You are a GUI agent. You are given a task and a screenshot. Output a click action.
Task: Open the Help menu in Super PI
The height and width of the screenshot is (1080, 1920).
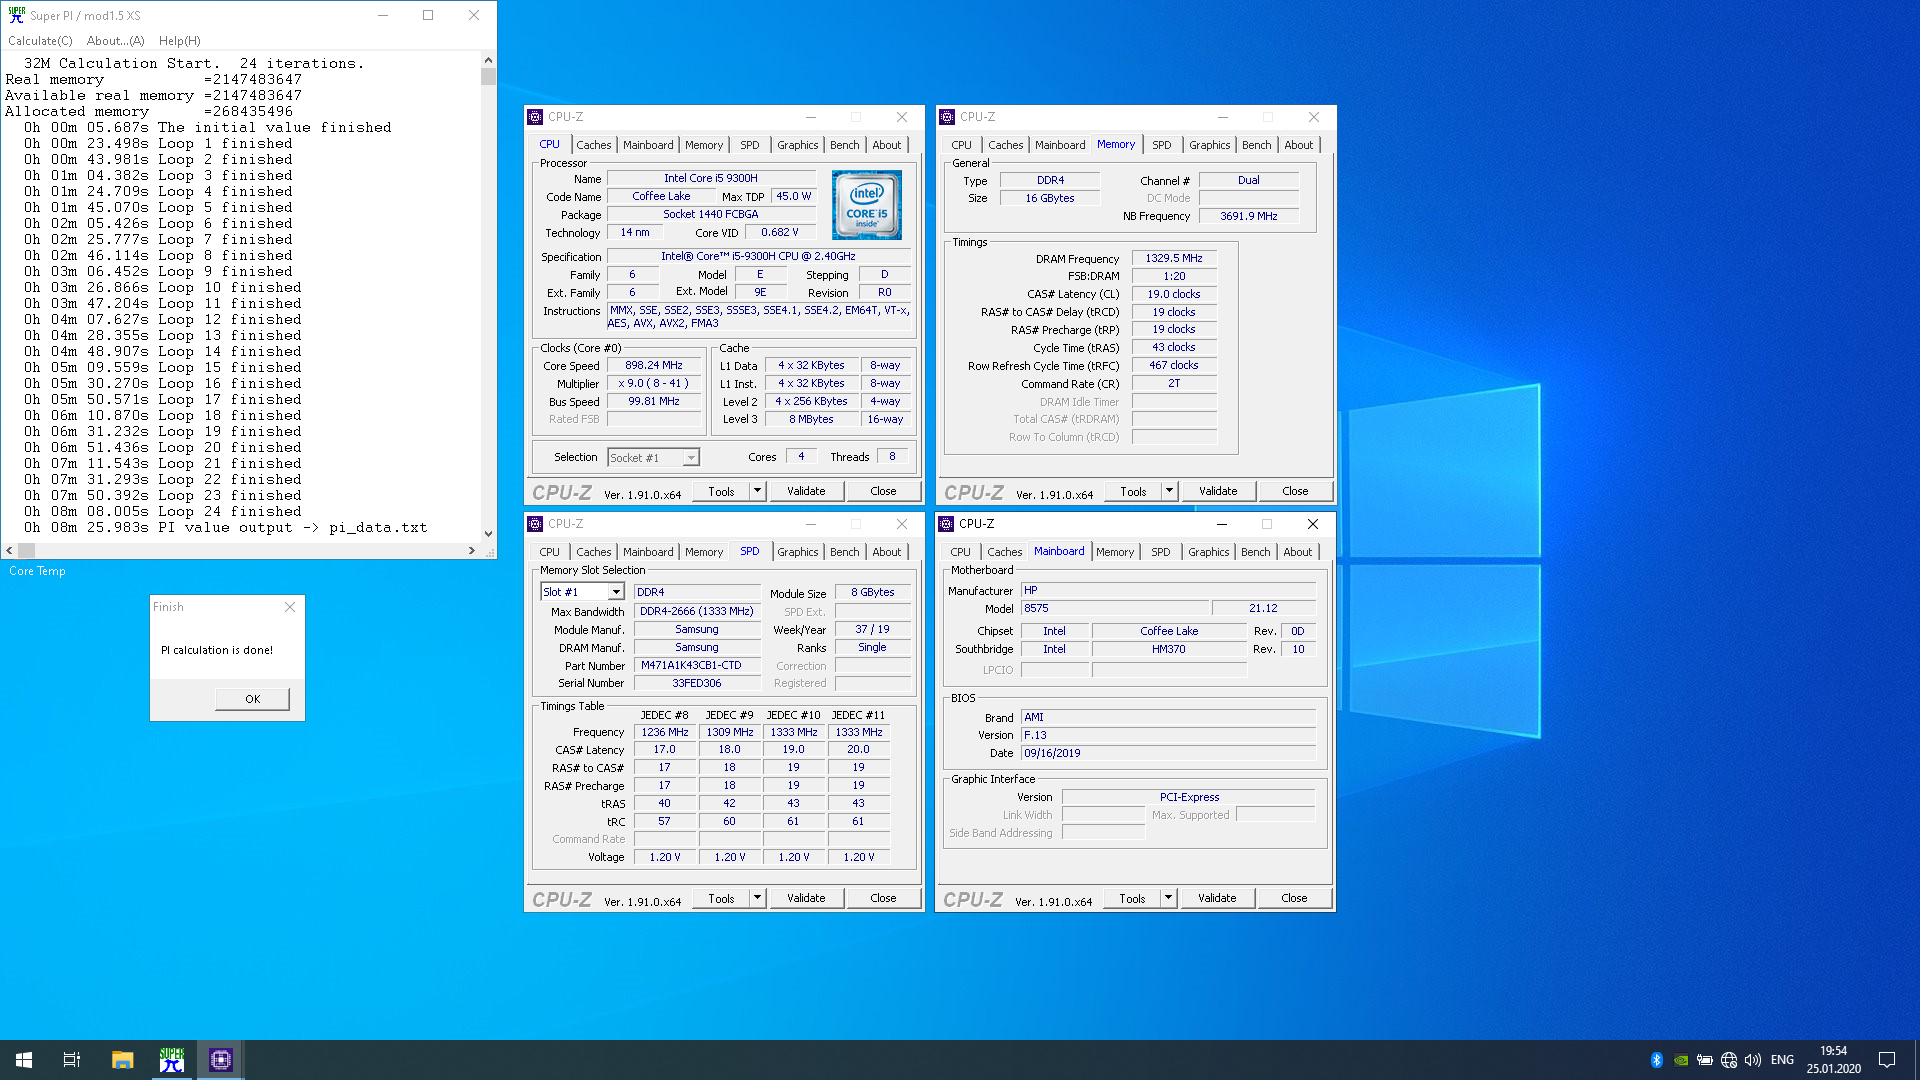[179, 41]
